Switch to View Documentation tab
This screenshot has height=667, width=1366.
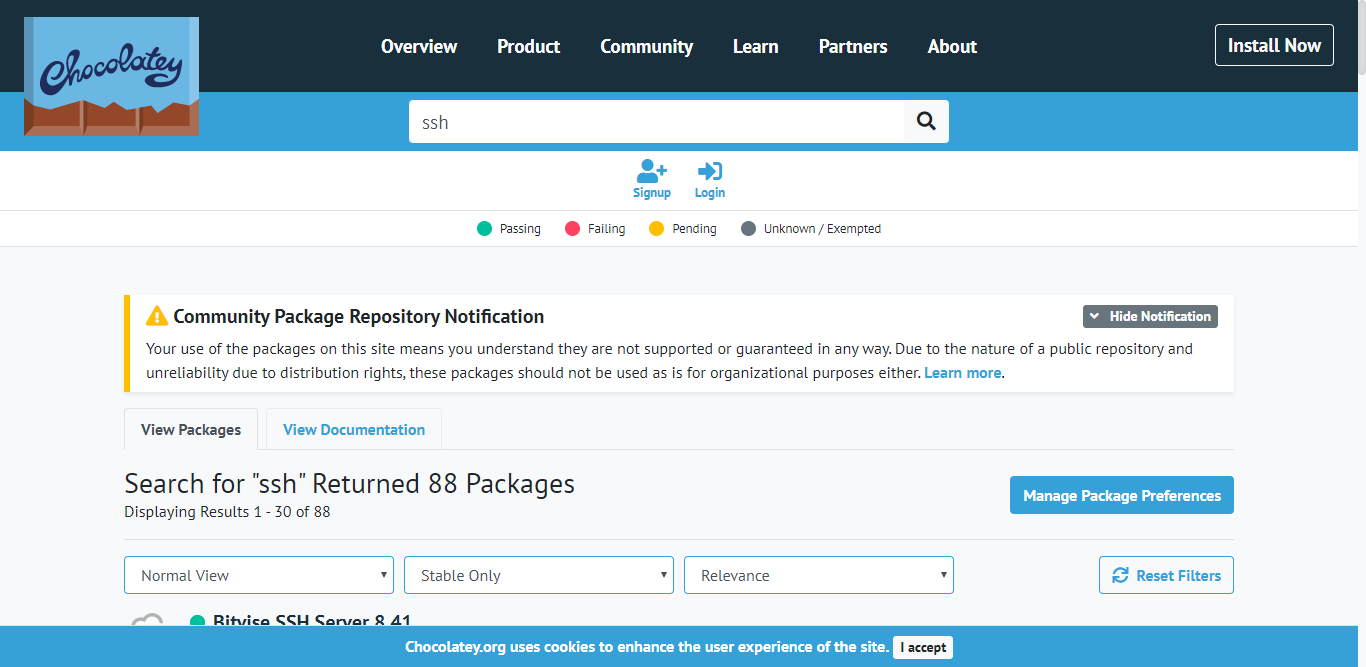pos(354,429)
